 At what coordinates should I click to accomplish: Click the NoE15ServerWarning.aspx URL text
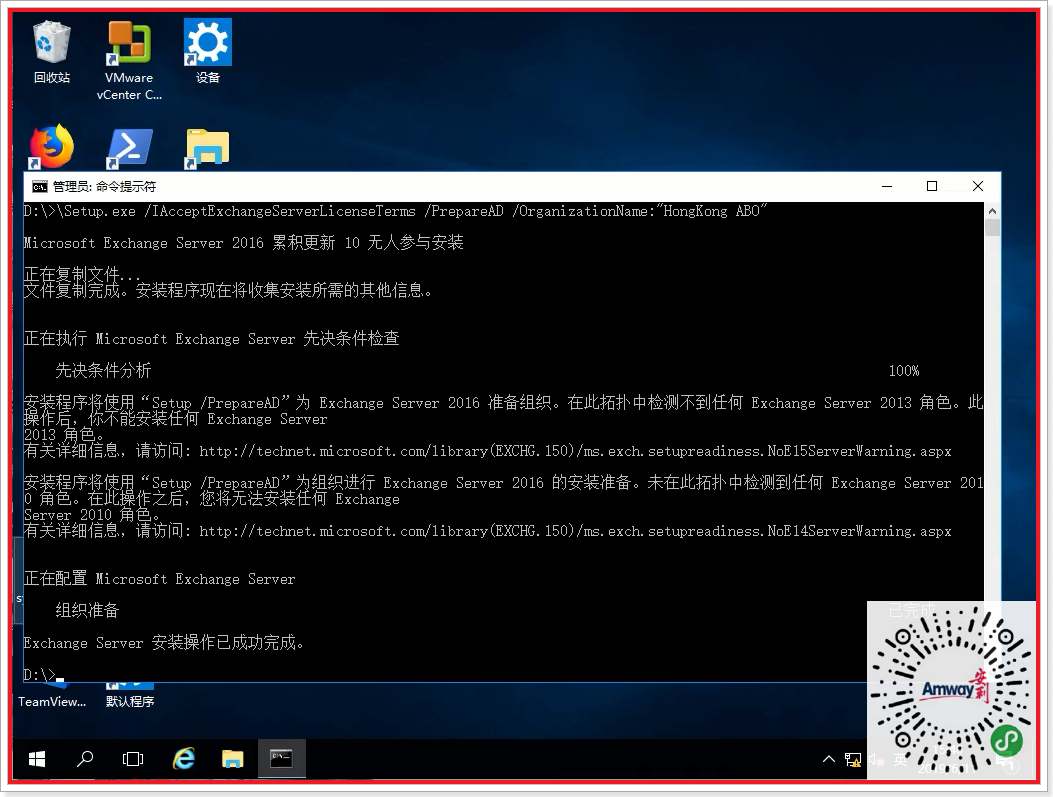576,451
